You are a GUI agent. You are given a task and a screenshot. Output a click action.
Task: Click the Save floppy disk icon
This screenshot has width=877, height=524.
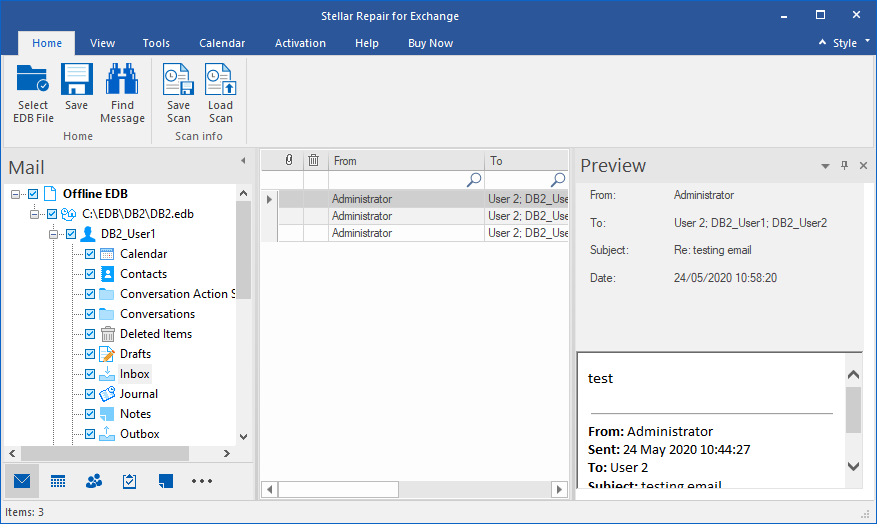point(76,79)
